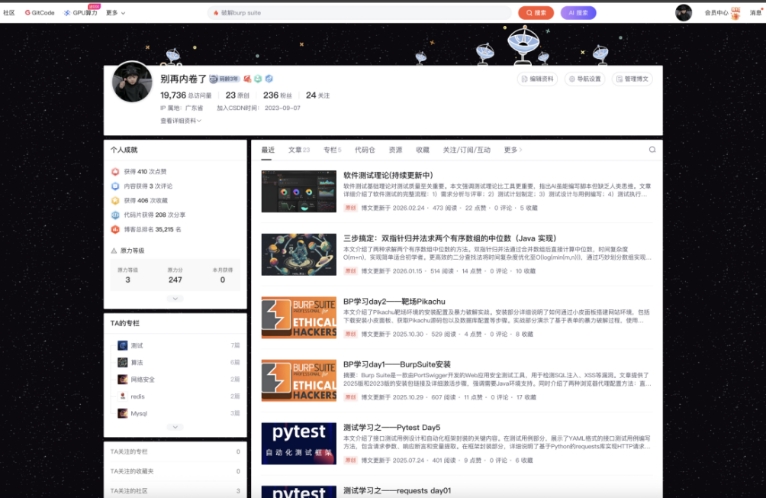Image resolution: width=767 pixels, height=498 pixels.
Task: Click the 管理博文 button
Action: click(632, 79)
